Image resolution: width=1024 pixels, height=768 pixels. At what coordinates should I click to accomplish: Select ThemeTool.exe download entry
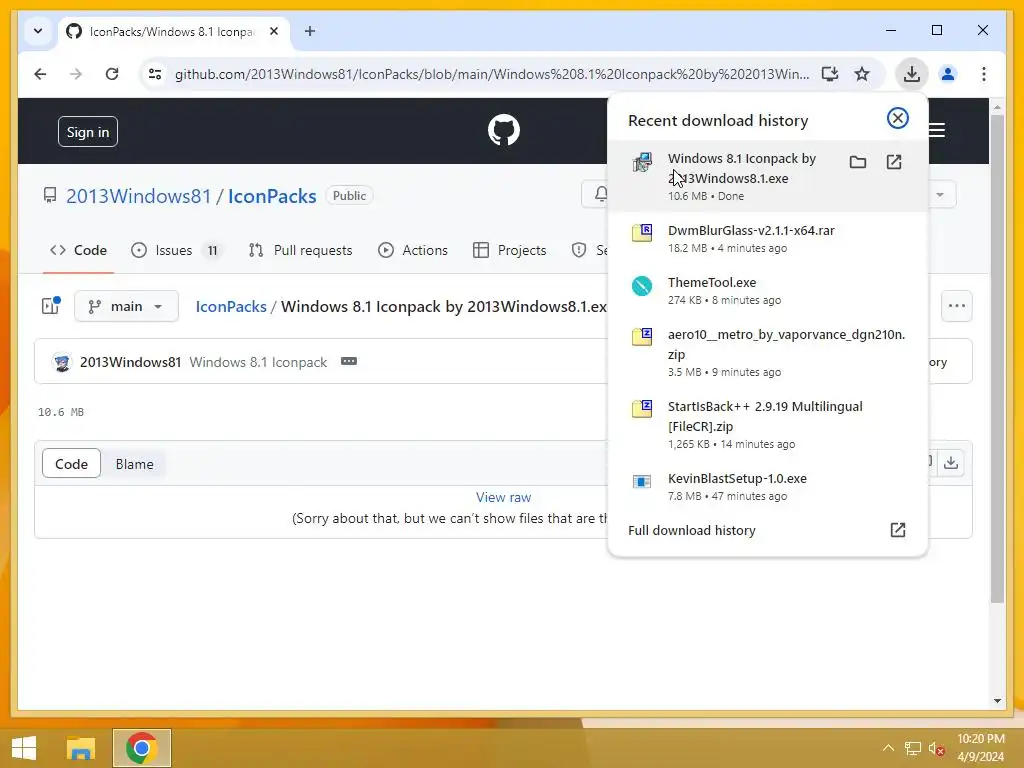(767, 291)
